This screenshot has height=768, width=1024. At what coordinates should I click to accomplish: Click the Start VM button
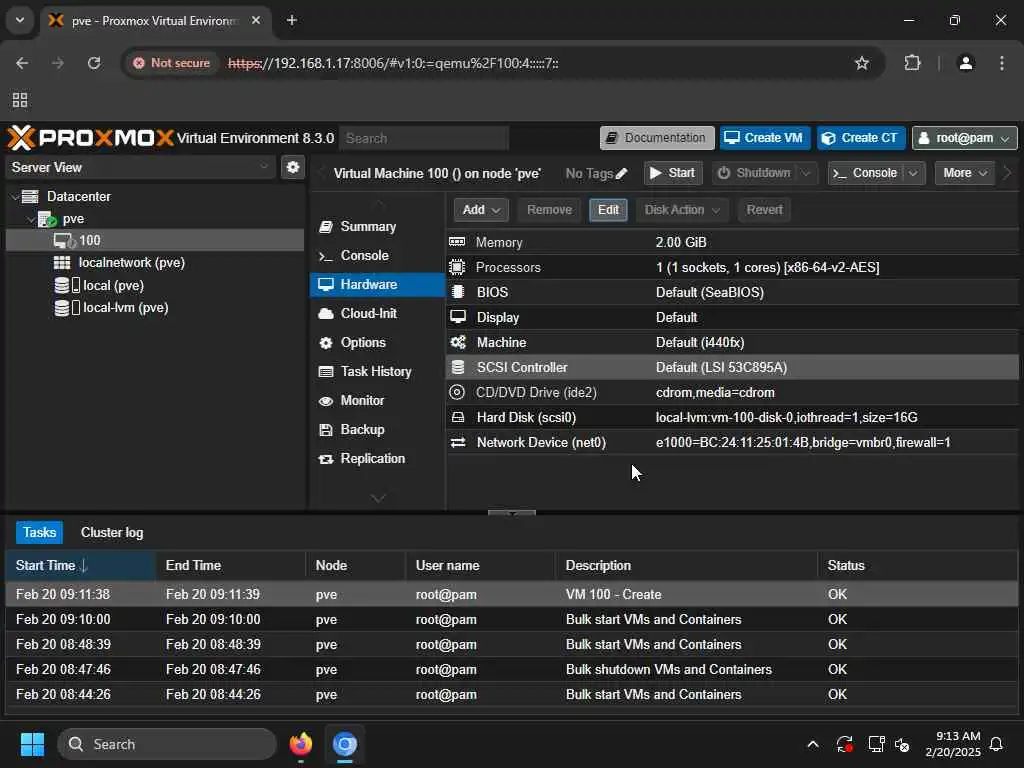(673, 173)
